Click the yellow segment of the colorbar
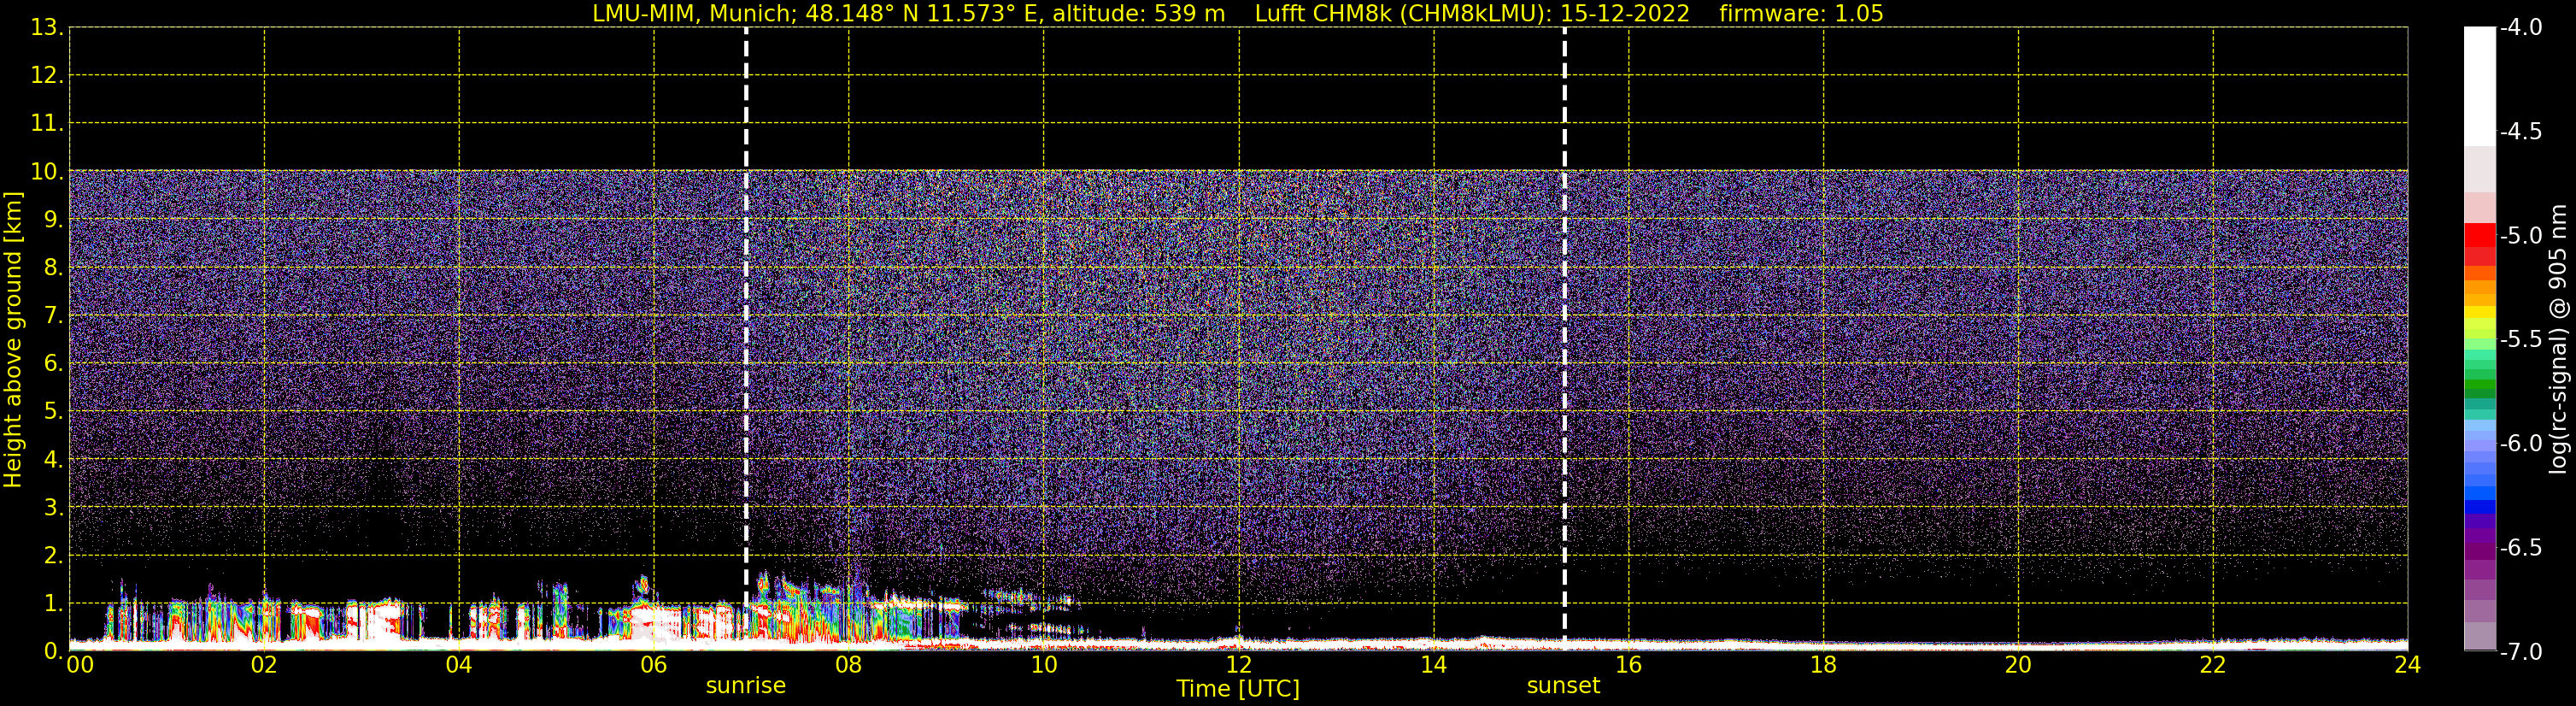Viewport: 2576px width, 706px height. point(2480,313)
